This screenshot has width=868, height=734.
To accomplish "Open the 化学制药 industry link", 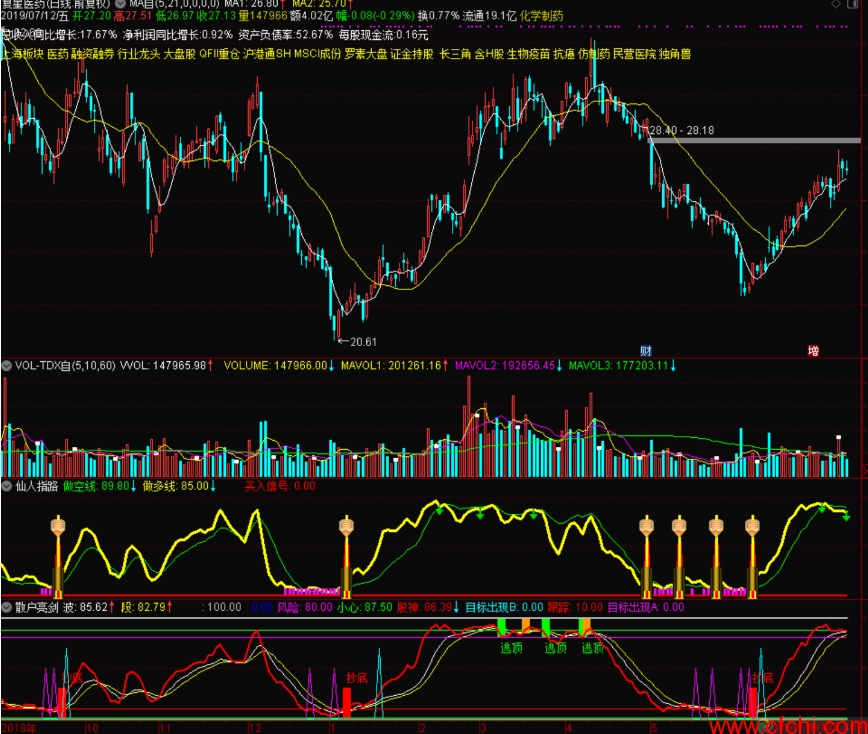I will [x=541, y=15].
